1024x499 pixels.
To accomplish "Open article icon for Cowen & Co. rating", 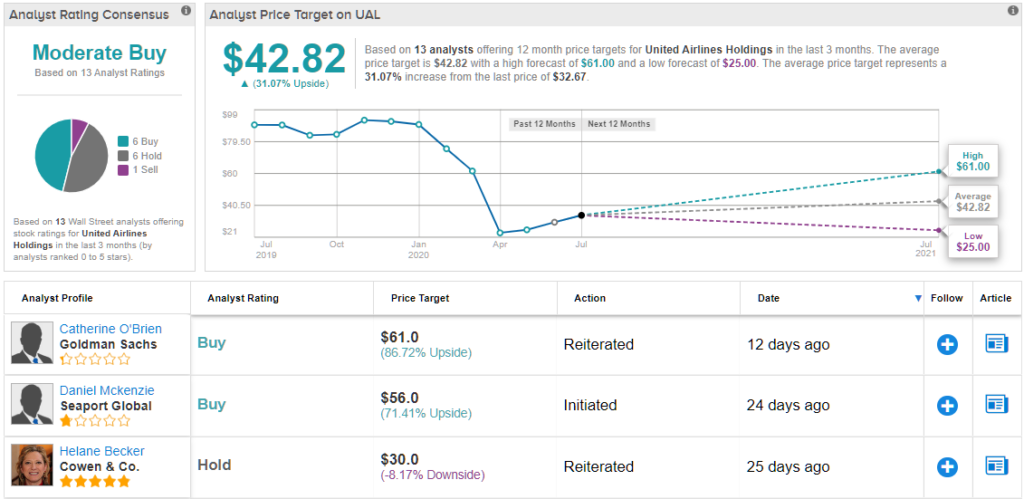I will pyautogui.click(x=996, y=467).
